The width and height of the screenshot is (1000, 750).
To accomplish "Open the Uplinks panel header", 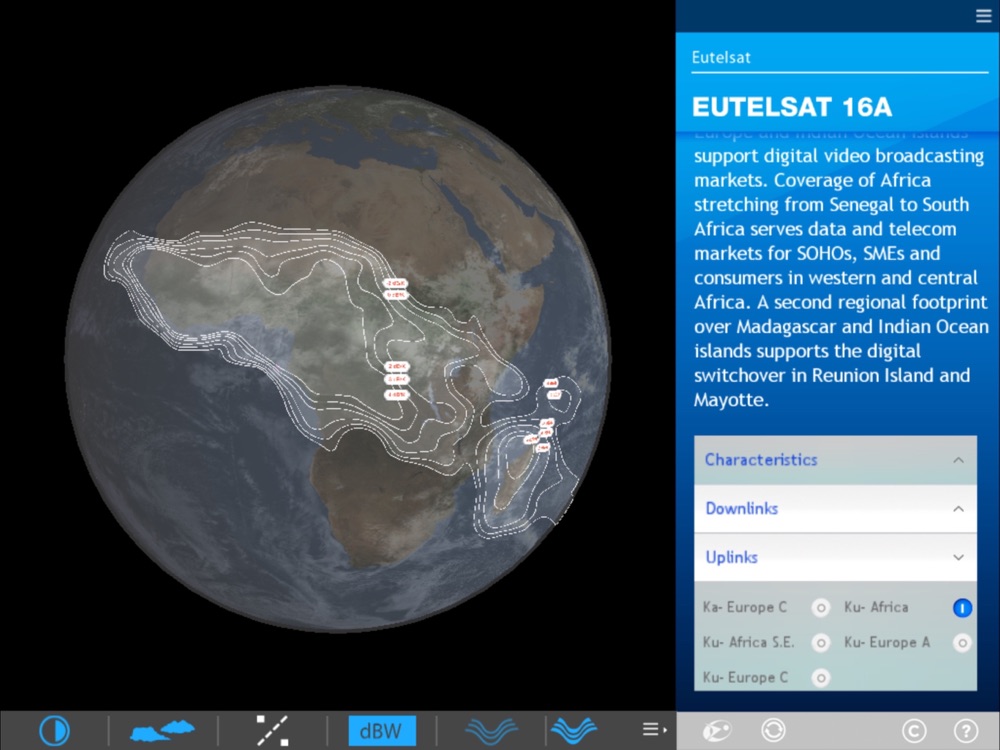I will pos(835,557).
